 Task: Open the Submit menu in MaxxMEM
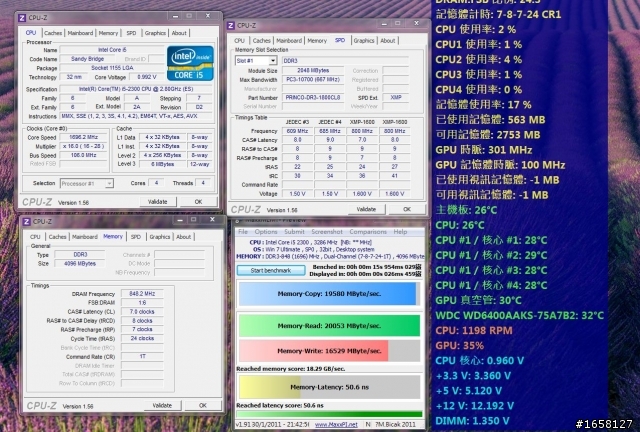[294, 232]
